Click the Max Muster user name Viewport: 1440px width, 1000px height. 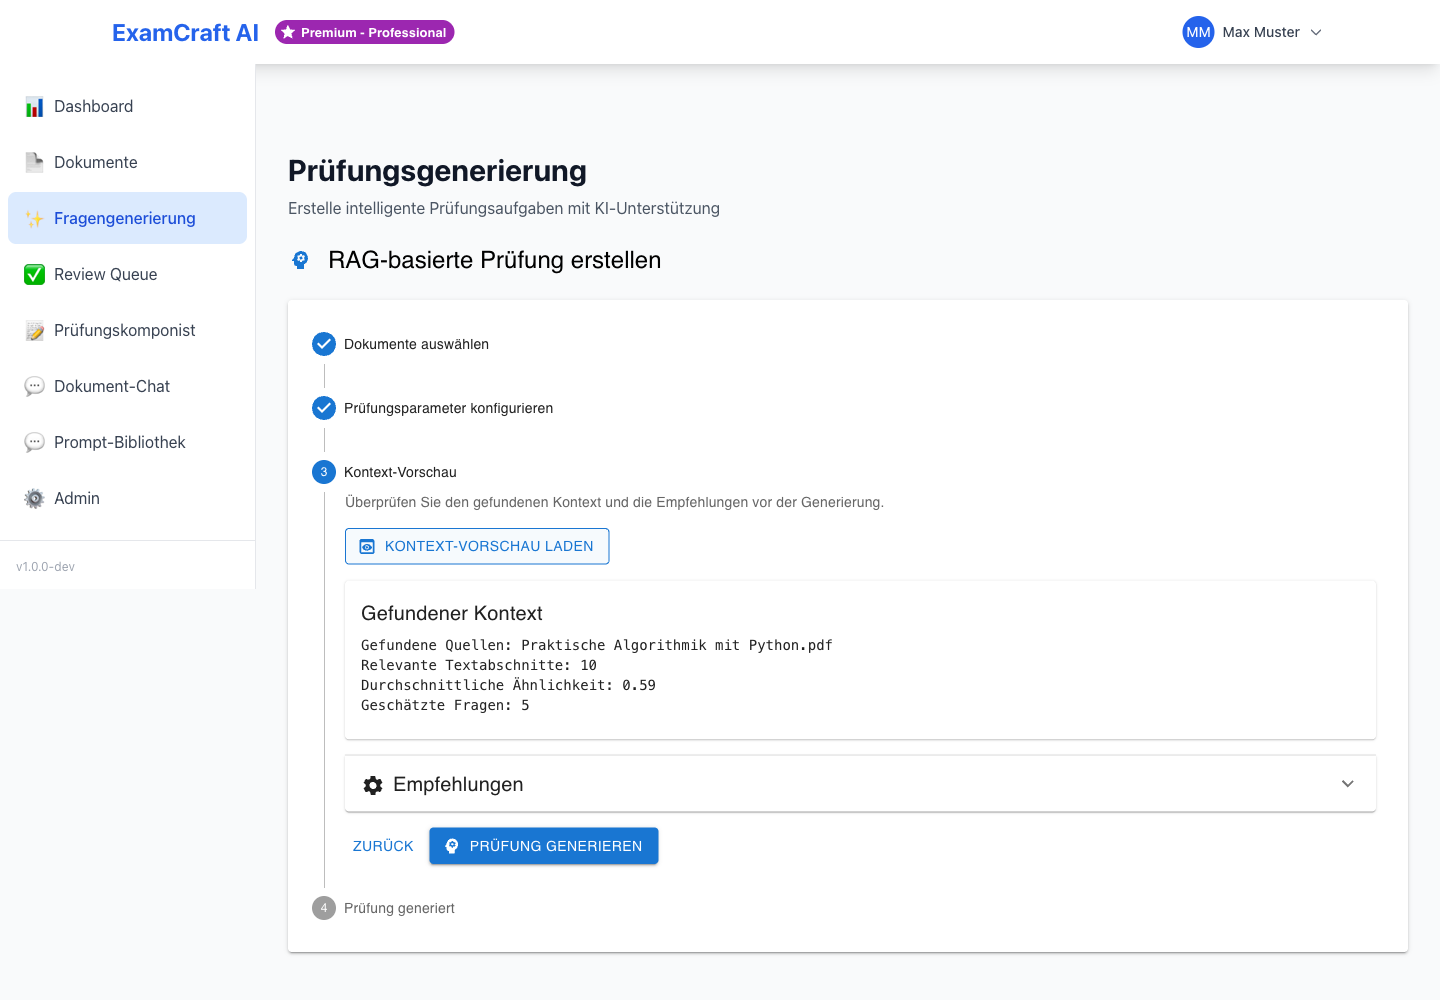pyautogui.click(x=1261, y=32)
